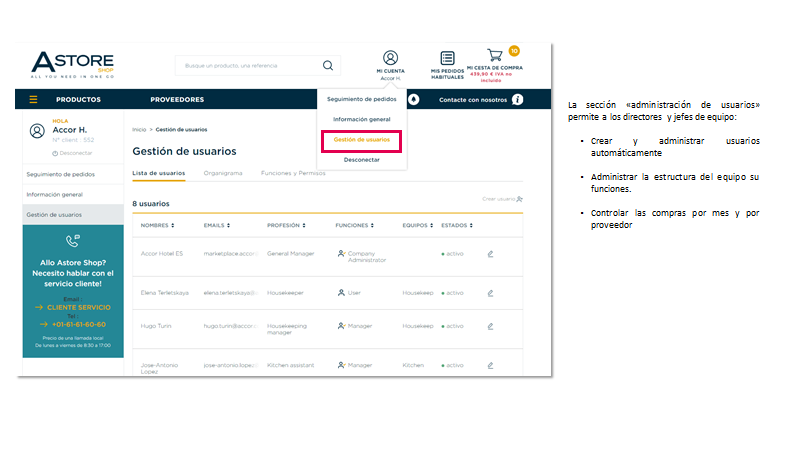Click the drop icon in the navy bar
The width and height of the screenshot is (800, 450).
[414, 99]
